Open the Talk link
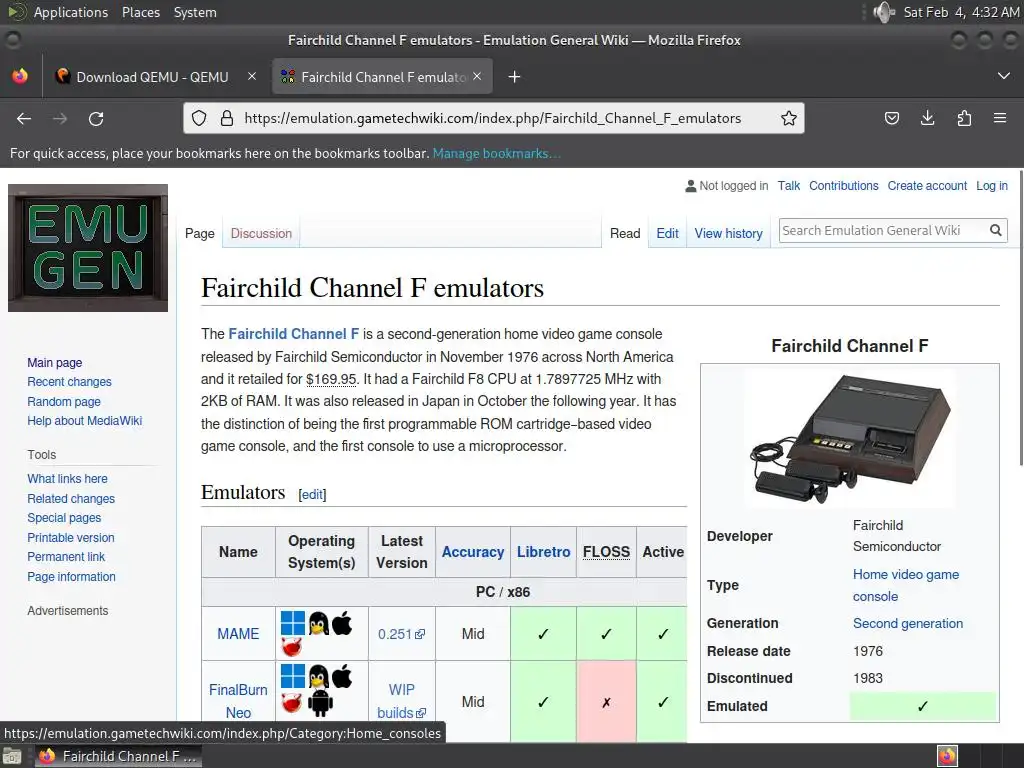This screenshot has height=768, width=1024. click(788, 185)
